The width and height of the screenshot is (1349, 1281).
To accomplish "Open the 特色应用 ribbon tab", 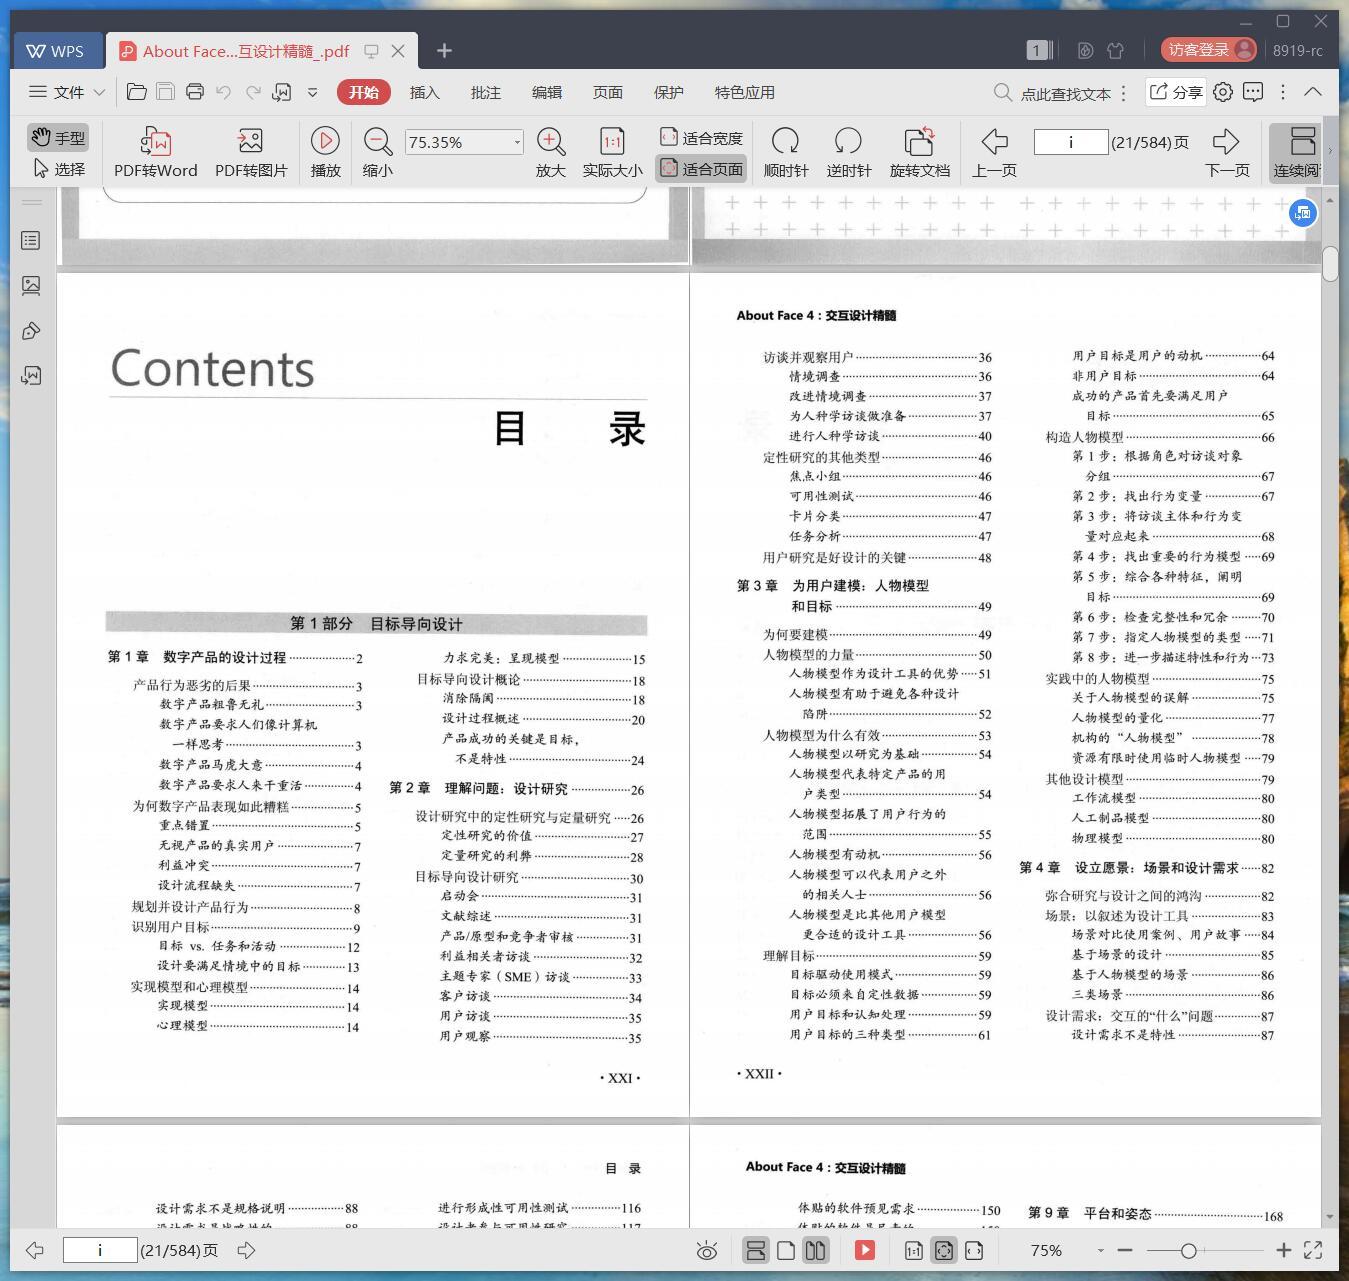I will [x=744, y=92].
